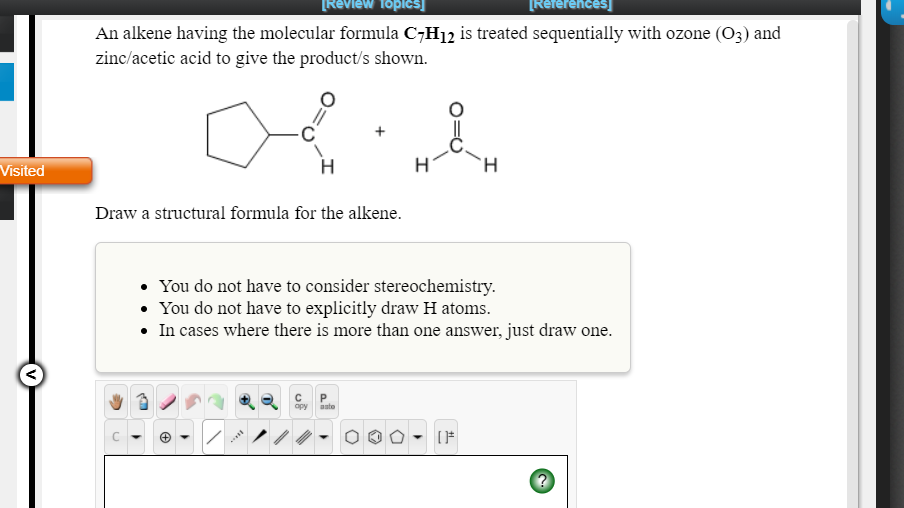Image resolution: width=904 pixels, height=508 pixels.
Task: Zoom out of the drawing canvas
Action: [x=270, y=402]
